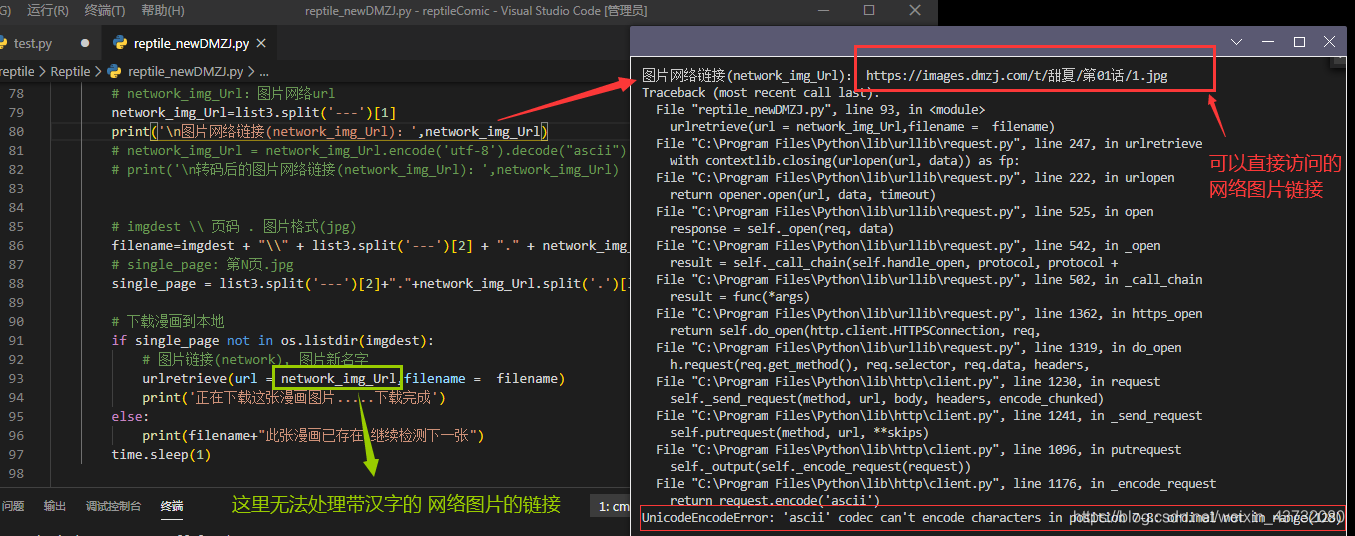Click the images.dmzj.com URL in console output
Image resolution: width=1355 pixels, height=536 pixels.
[x=1016, y=75]
